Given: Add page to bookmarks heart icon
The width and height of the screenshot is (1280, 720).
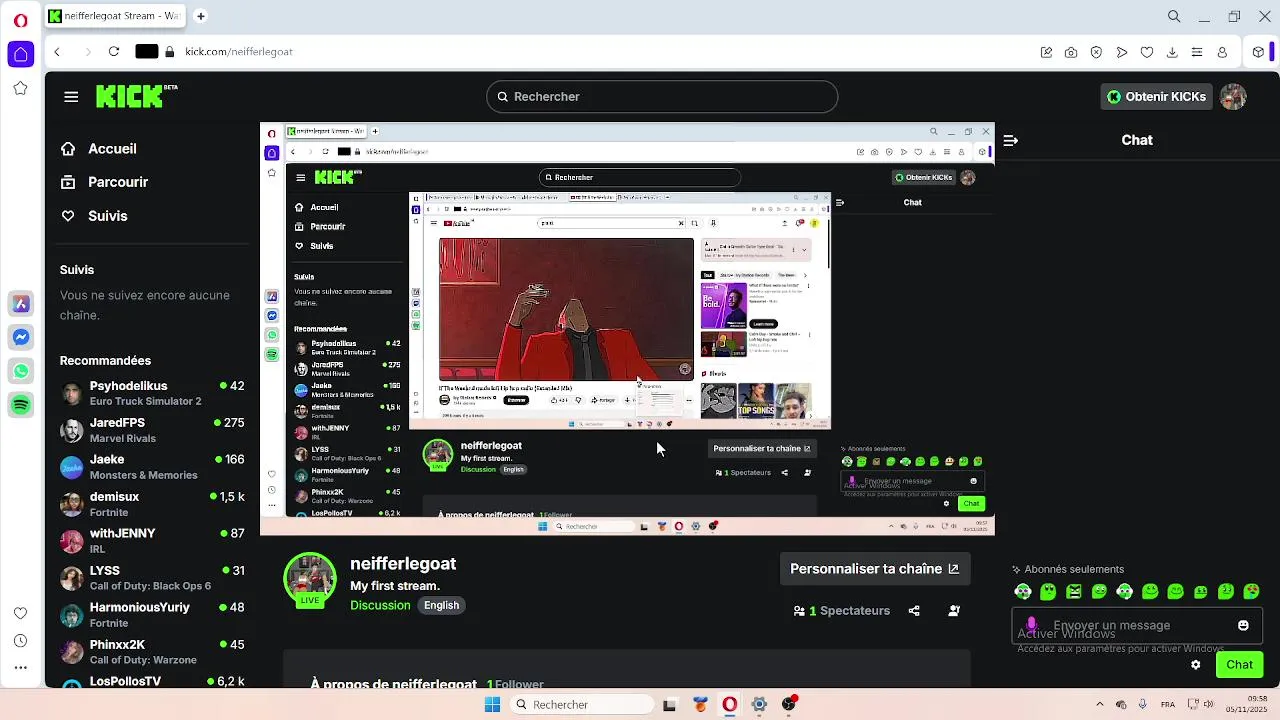Looking at the screenshot, I should click(1147, 52).
